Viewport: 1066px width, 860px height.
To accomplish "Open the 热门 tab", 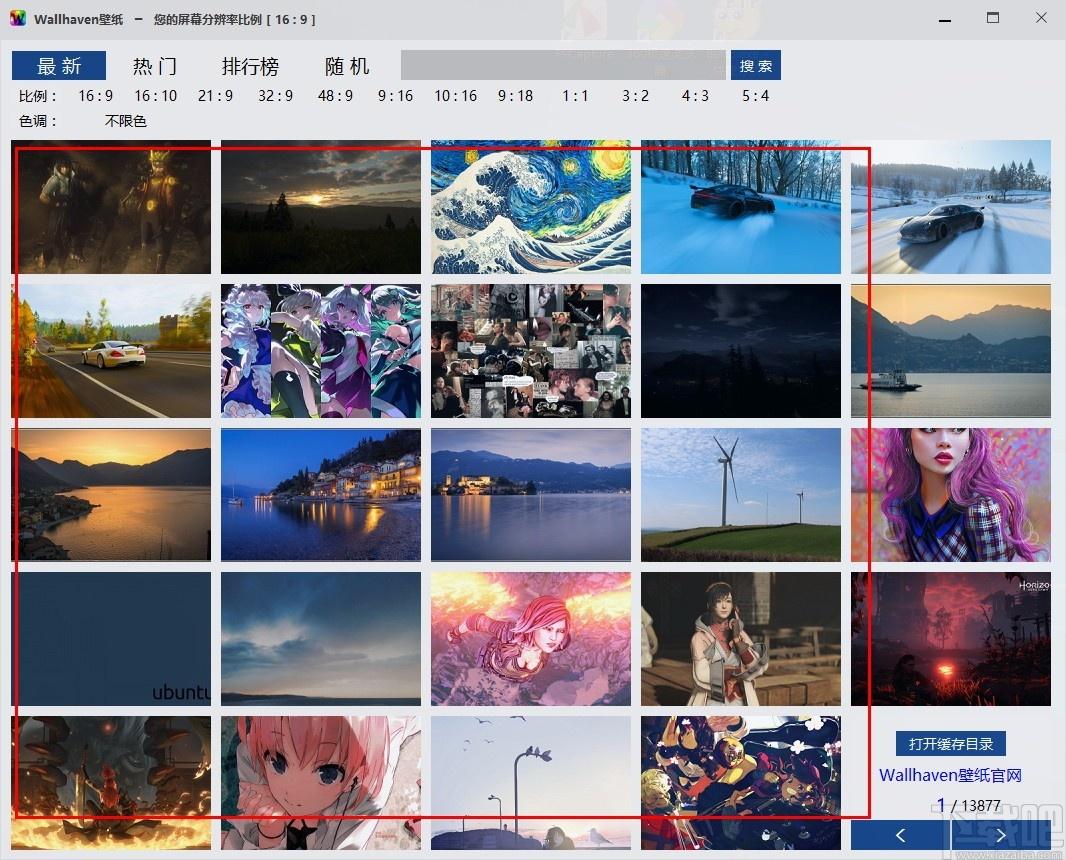I will tap(155, 66).
